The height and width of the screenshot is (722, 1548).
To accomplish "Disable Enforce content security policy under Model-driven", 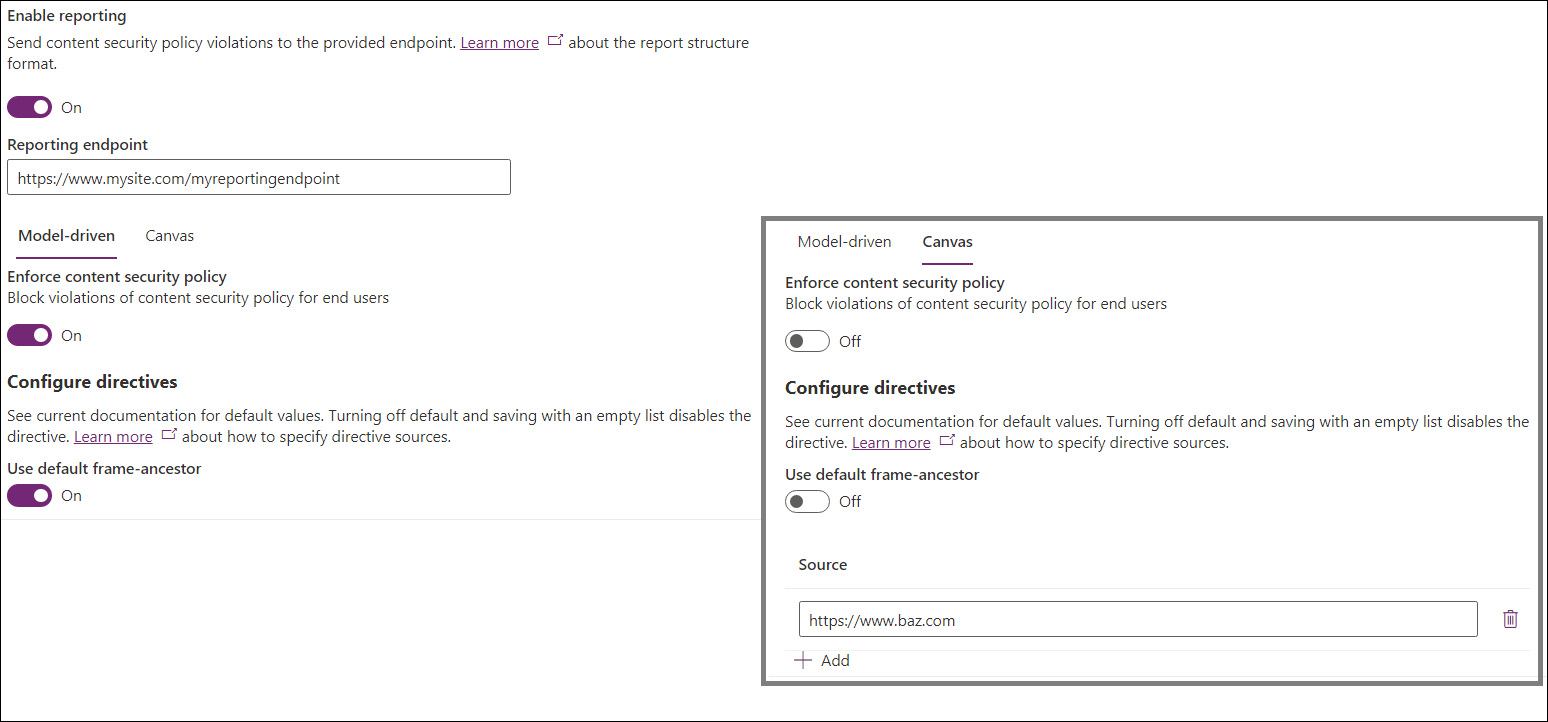I will click(x=29, y=334).
